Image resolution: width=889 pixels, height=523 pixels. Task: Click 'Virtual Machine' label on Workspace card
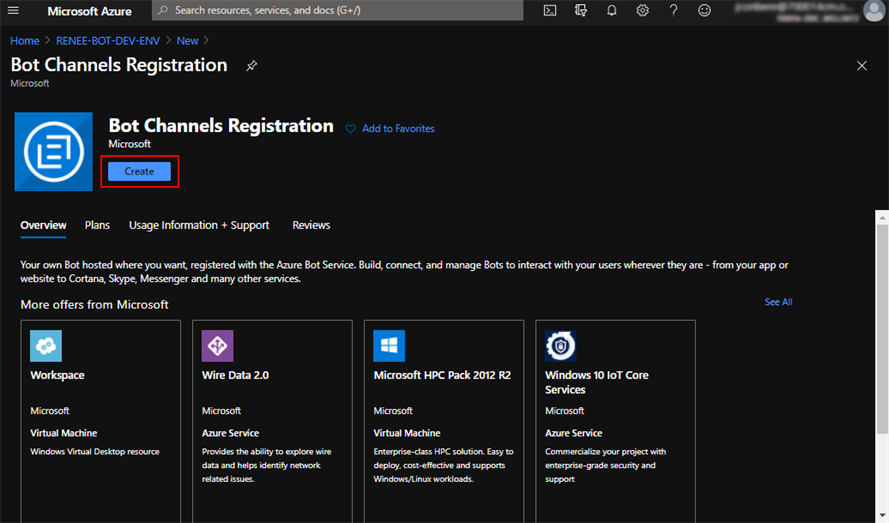[64, 433]
